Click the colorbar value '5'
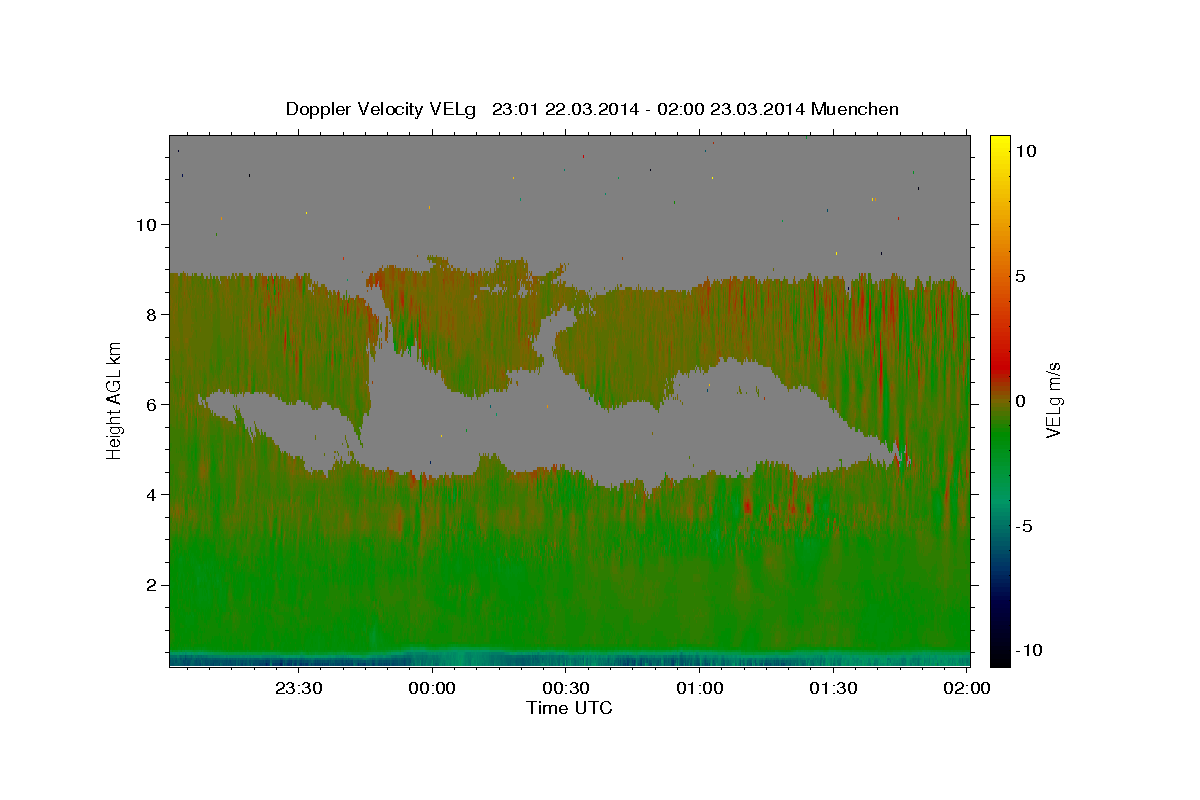1200x800 pixels. [1020, 276]
